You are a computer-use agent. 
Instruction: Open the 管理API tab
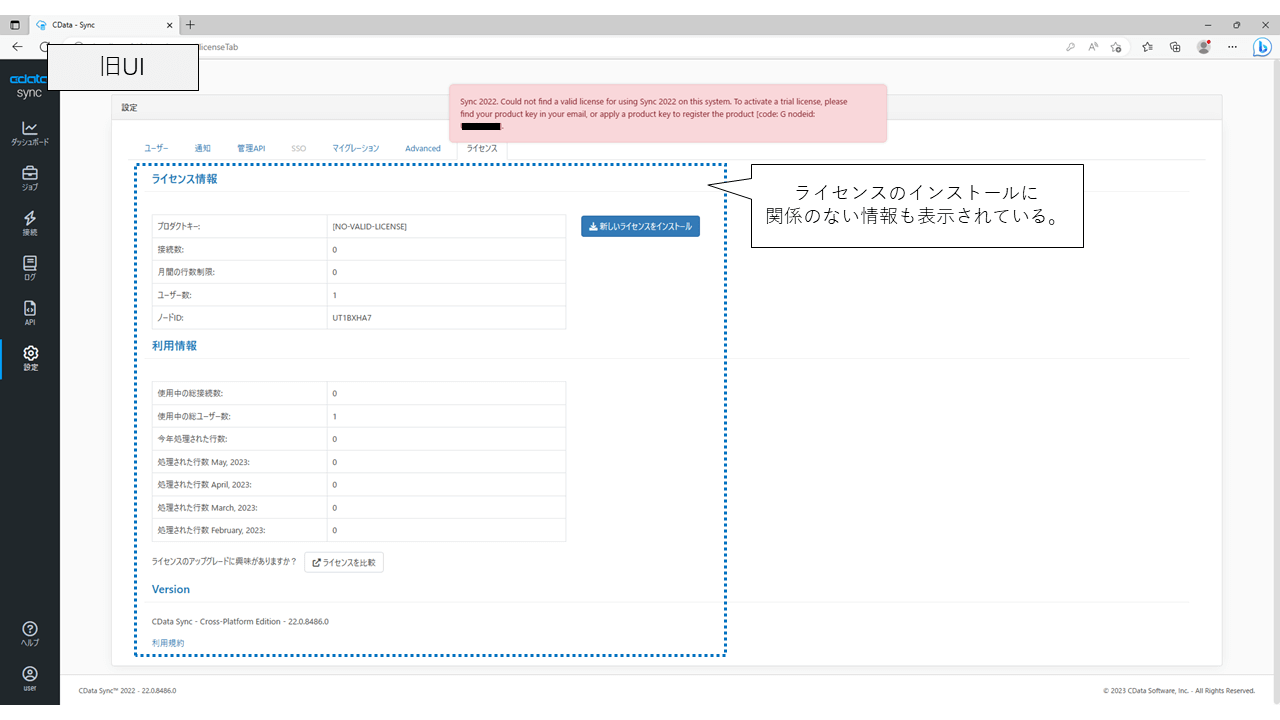(251, 148)
